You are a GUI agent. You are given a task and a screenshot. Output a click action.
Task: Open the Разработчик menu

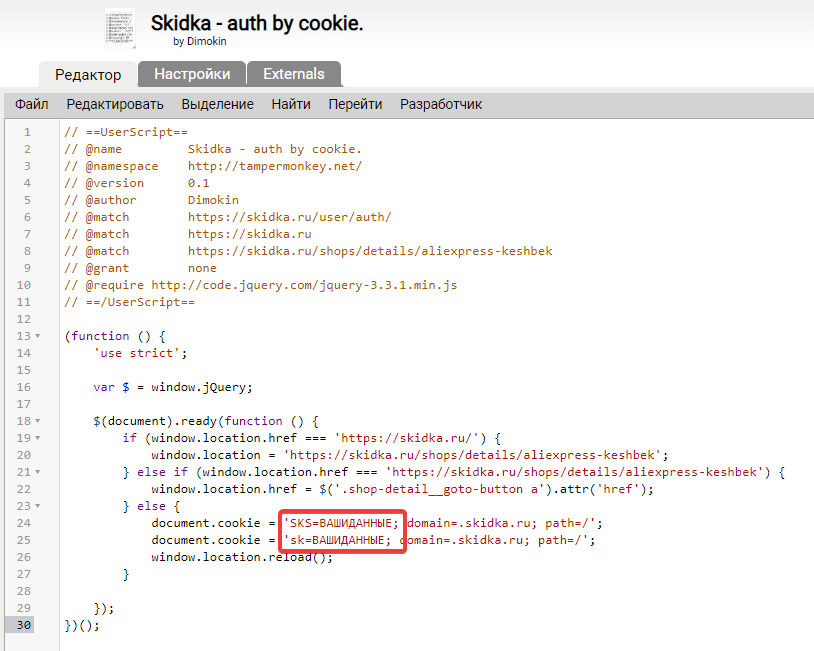click(x=441, y=104)
